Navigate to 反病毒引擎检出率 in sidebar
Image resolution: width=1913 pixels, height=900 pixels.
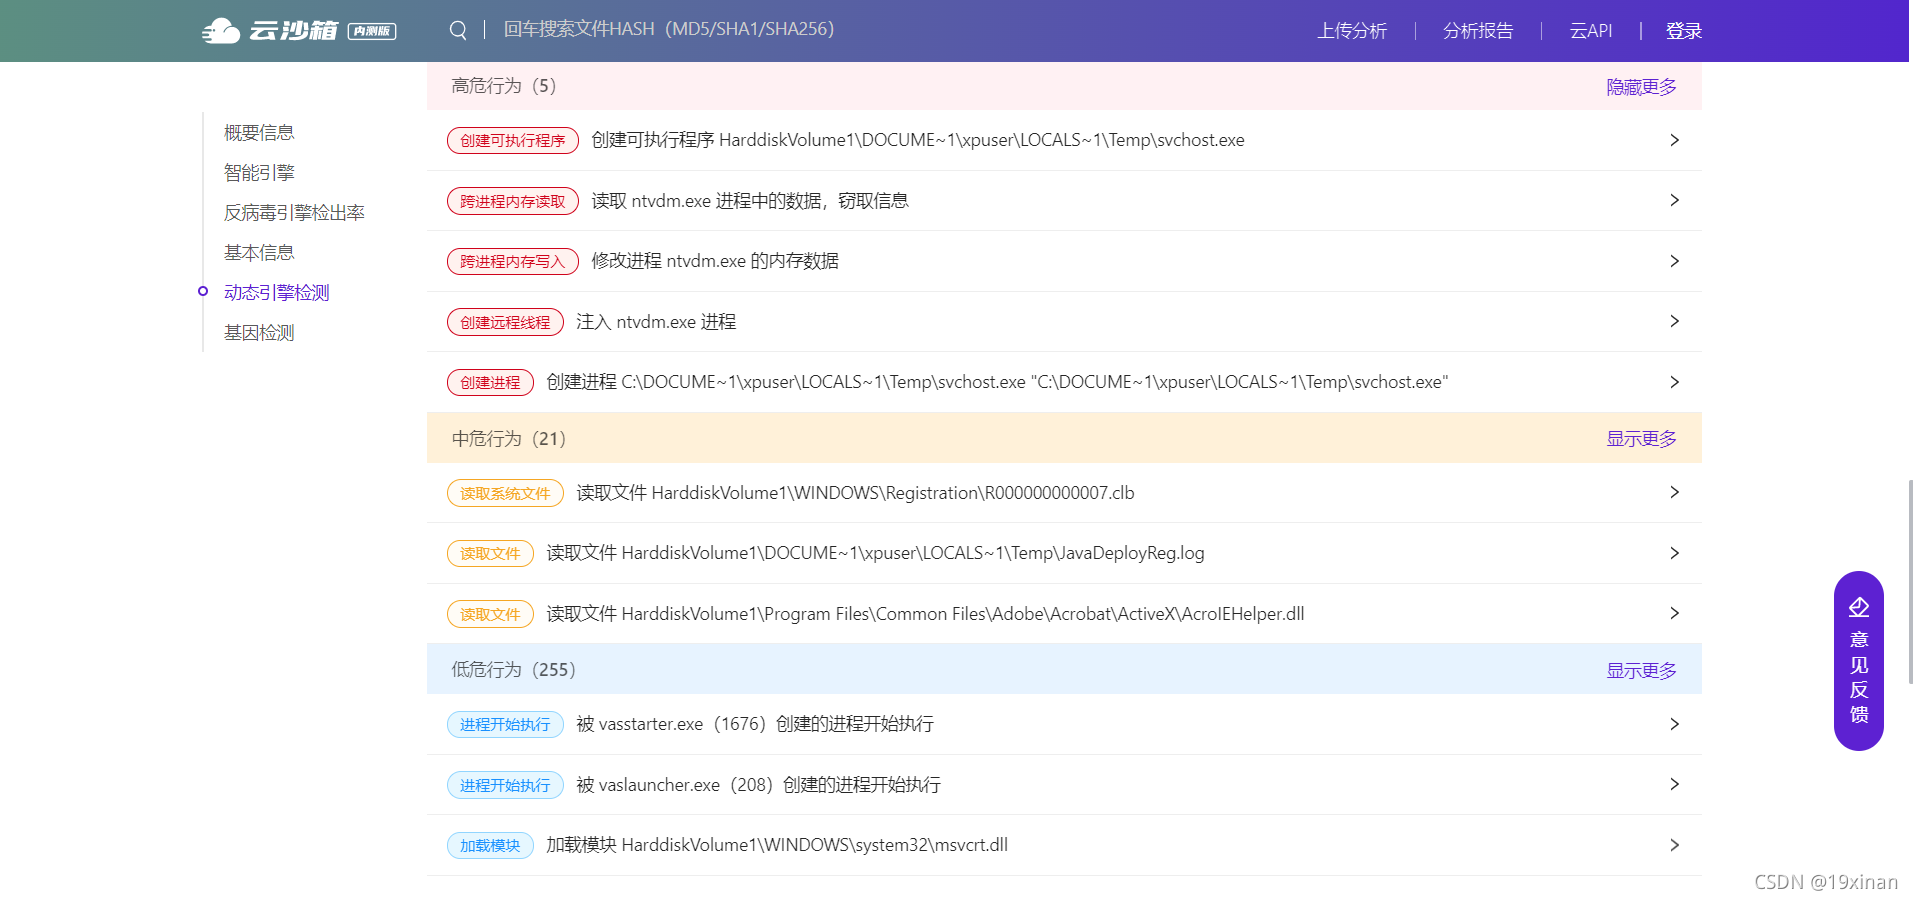click(294, 213)
